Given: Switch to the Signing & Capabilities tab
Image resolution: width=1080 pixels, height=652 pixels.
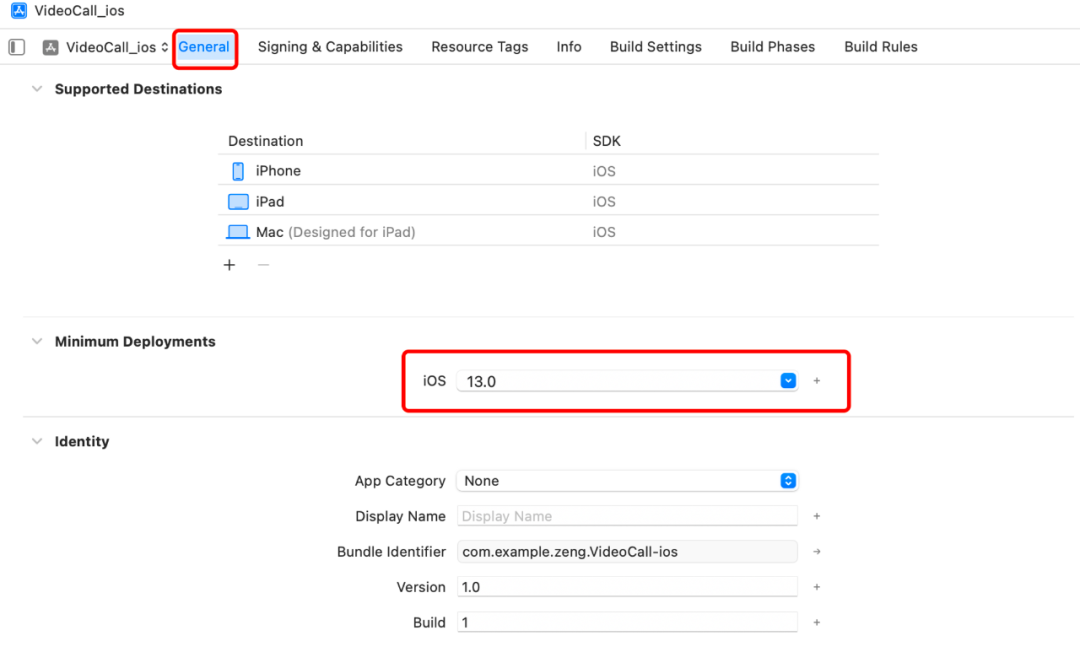Looking at the screenshot, I should point(330,47).
